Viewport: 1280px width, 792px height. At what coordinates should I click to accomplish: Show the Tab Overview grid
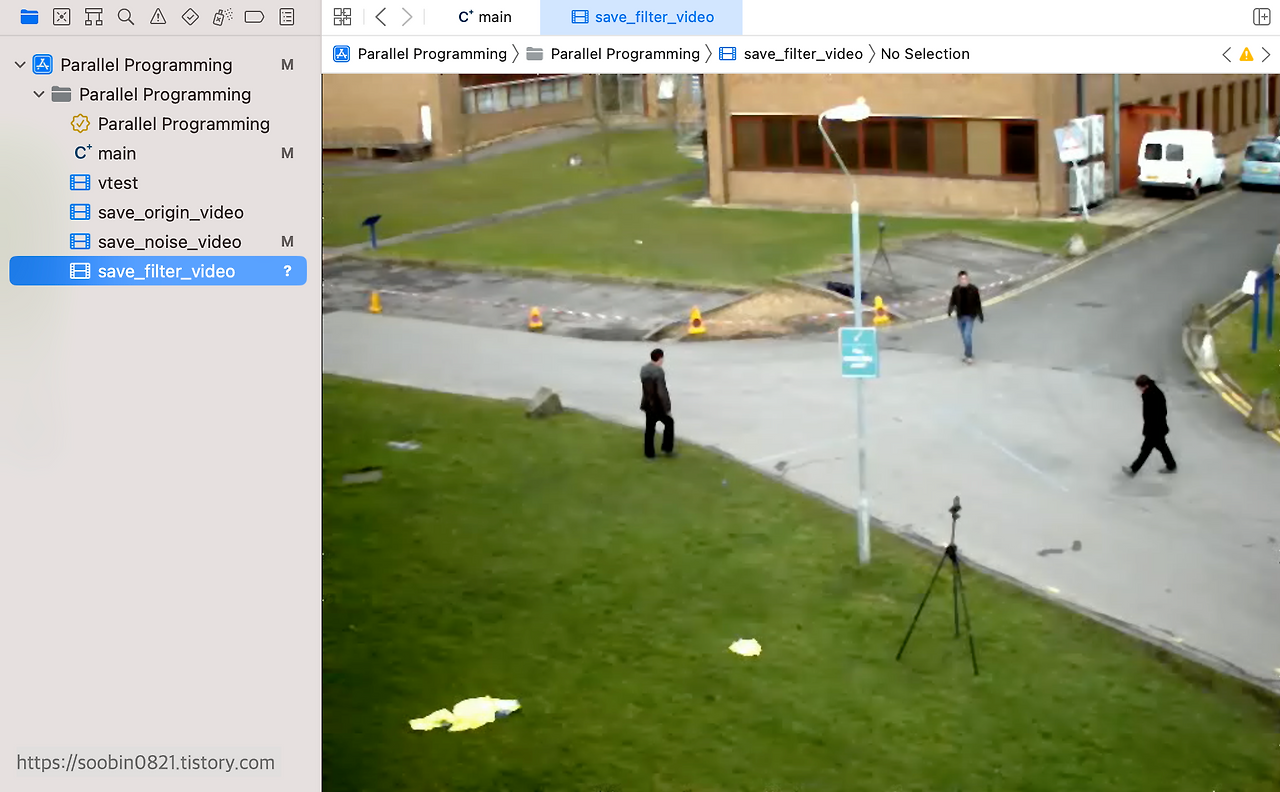pyautogui.click(x=342, y=17)
